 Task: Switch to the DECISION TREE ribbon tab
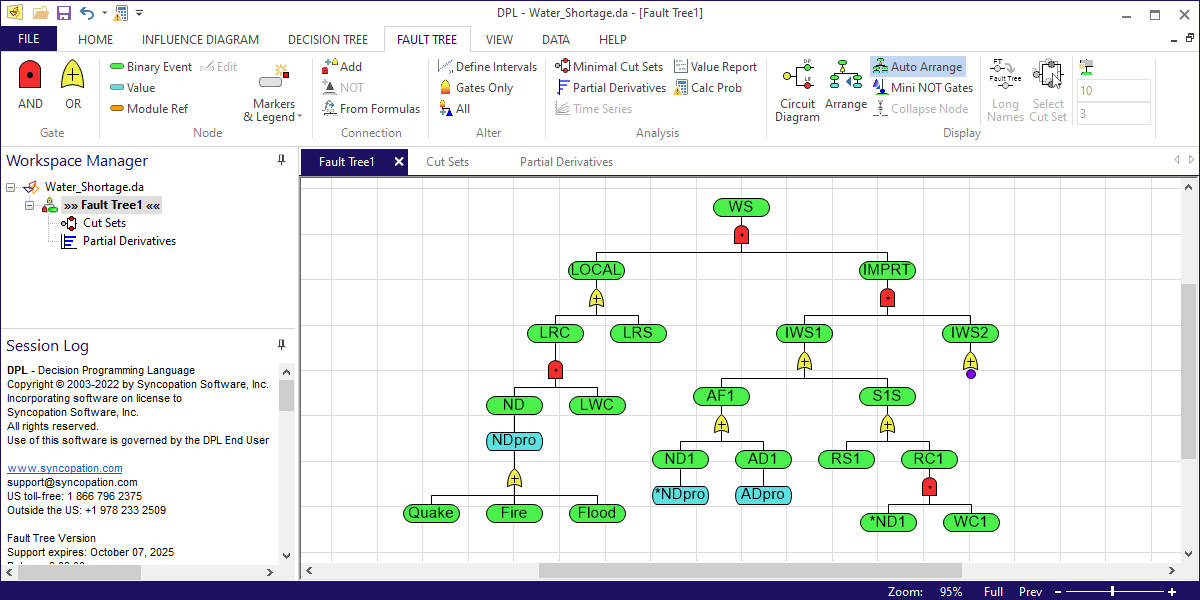(x=327, y=39)
